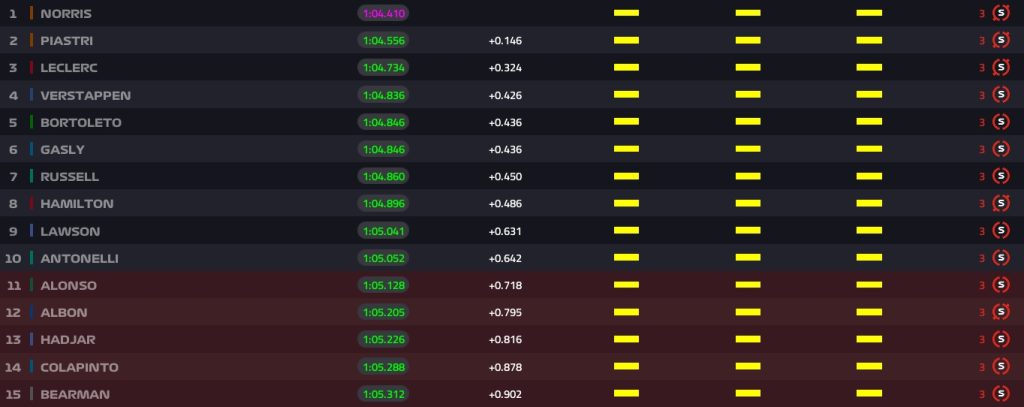Click Alonso's soft tyre compound icon
This screenshot has width=1024, height=407.
1000,285
